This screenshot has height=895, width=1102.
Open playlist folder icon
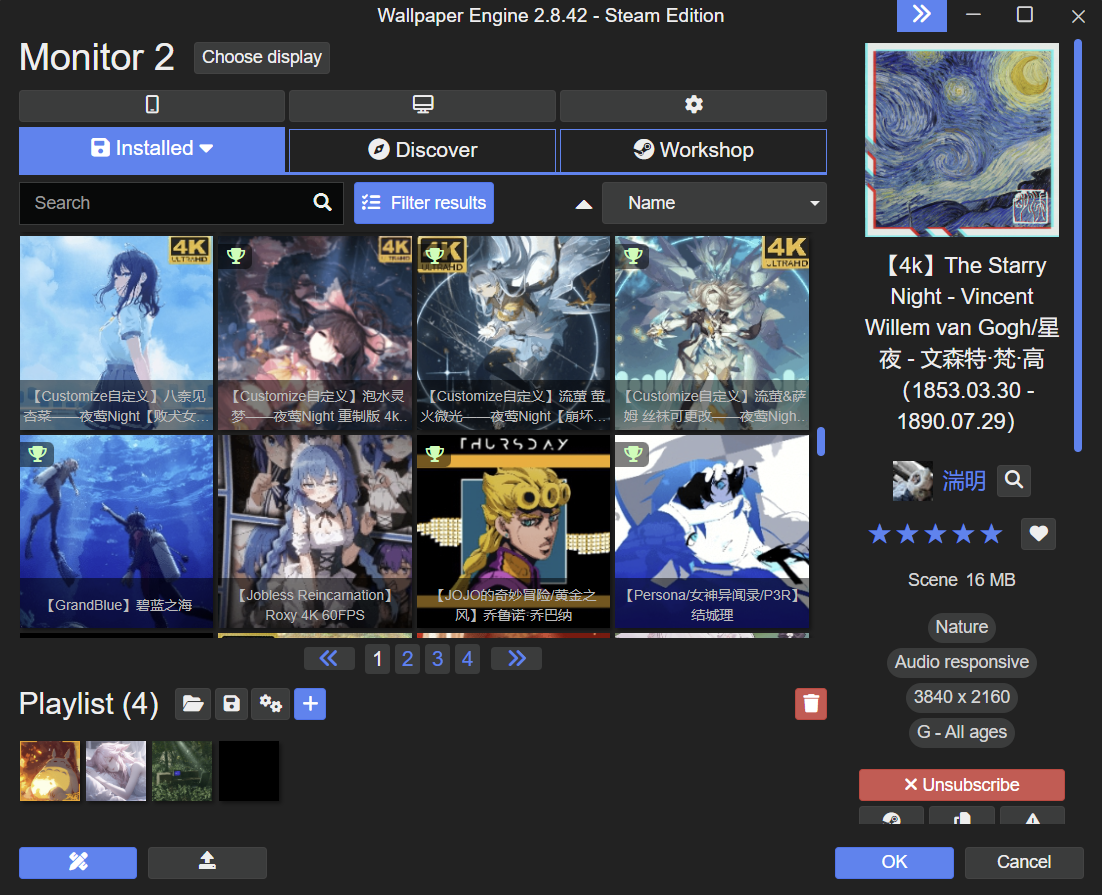coord(193,704)
